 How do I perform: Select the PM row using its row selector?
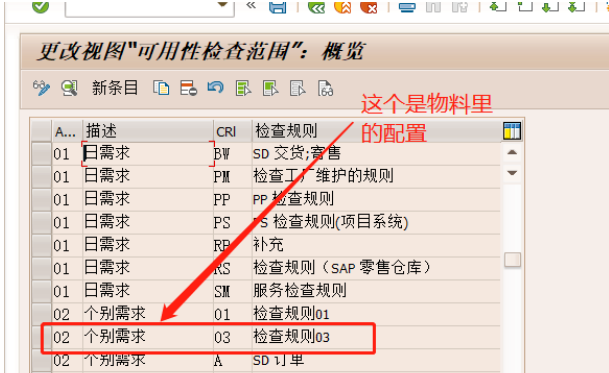click(41, 177)
